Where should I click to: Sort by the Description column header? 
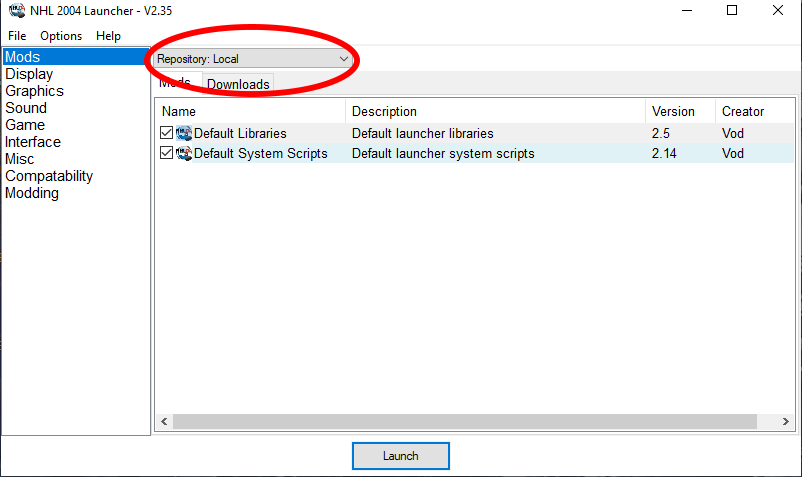click(x=495, y=111)
